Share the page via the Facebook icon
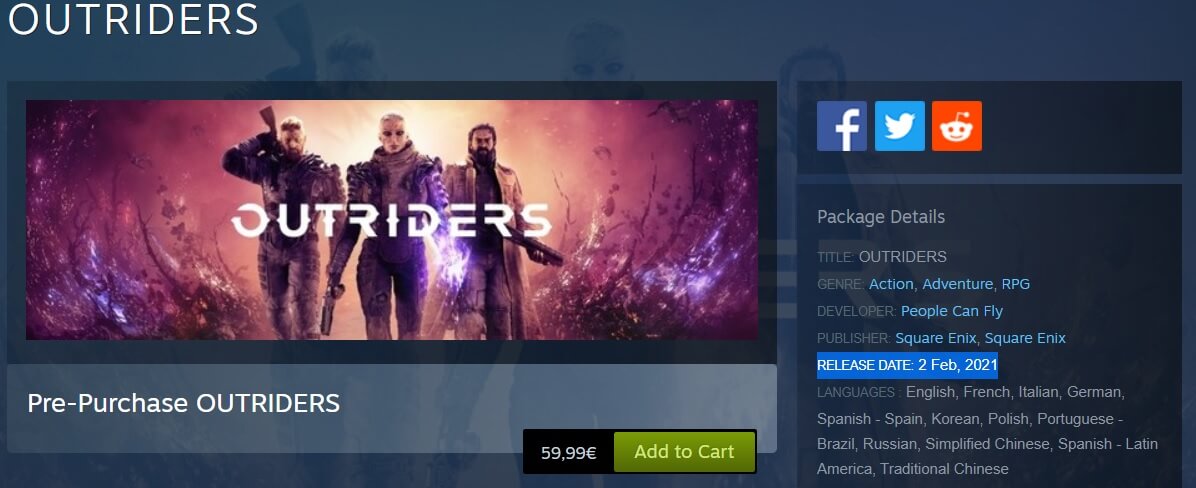This screenshot has height=488, width=1196. (x=841, y=126)
